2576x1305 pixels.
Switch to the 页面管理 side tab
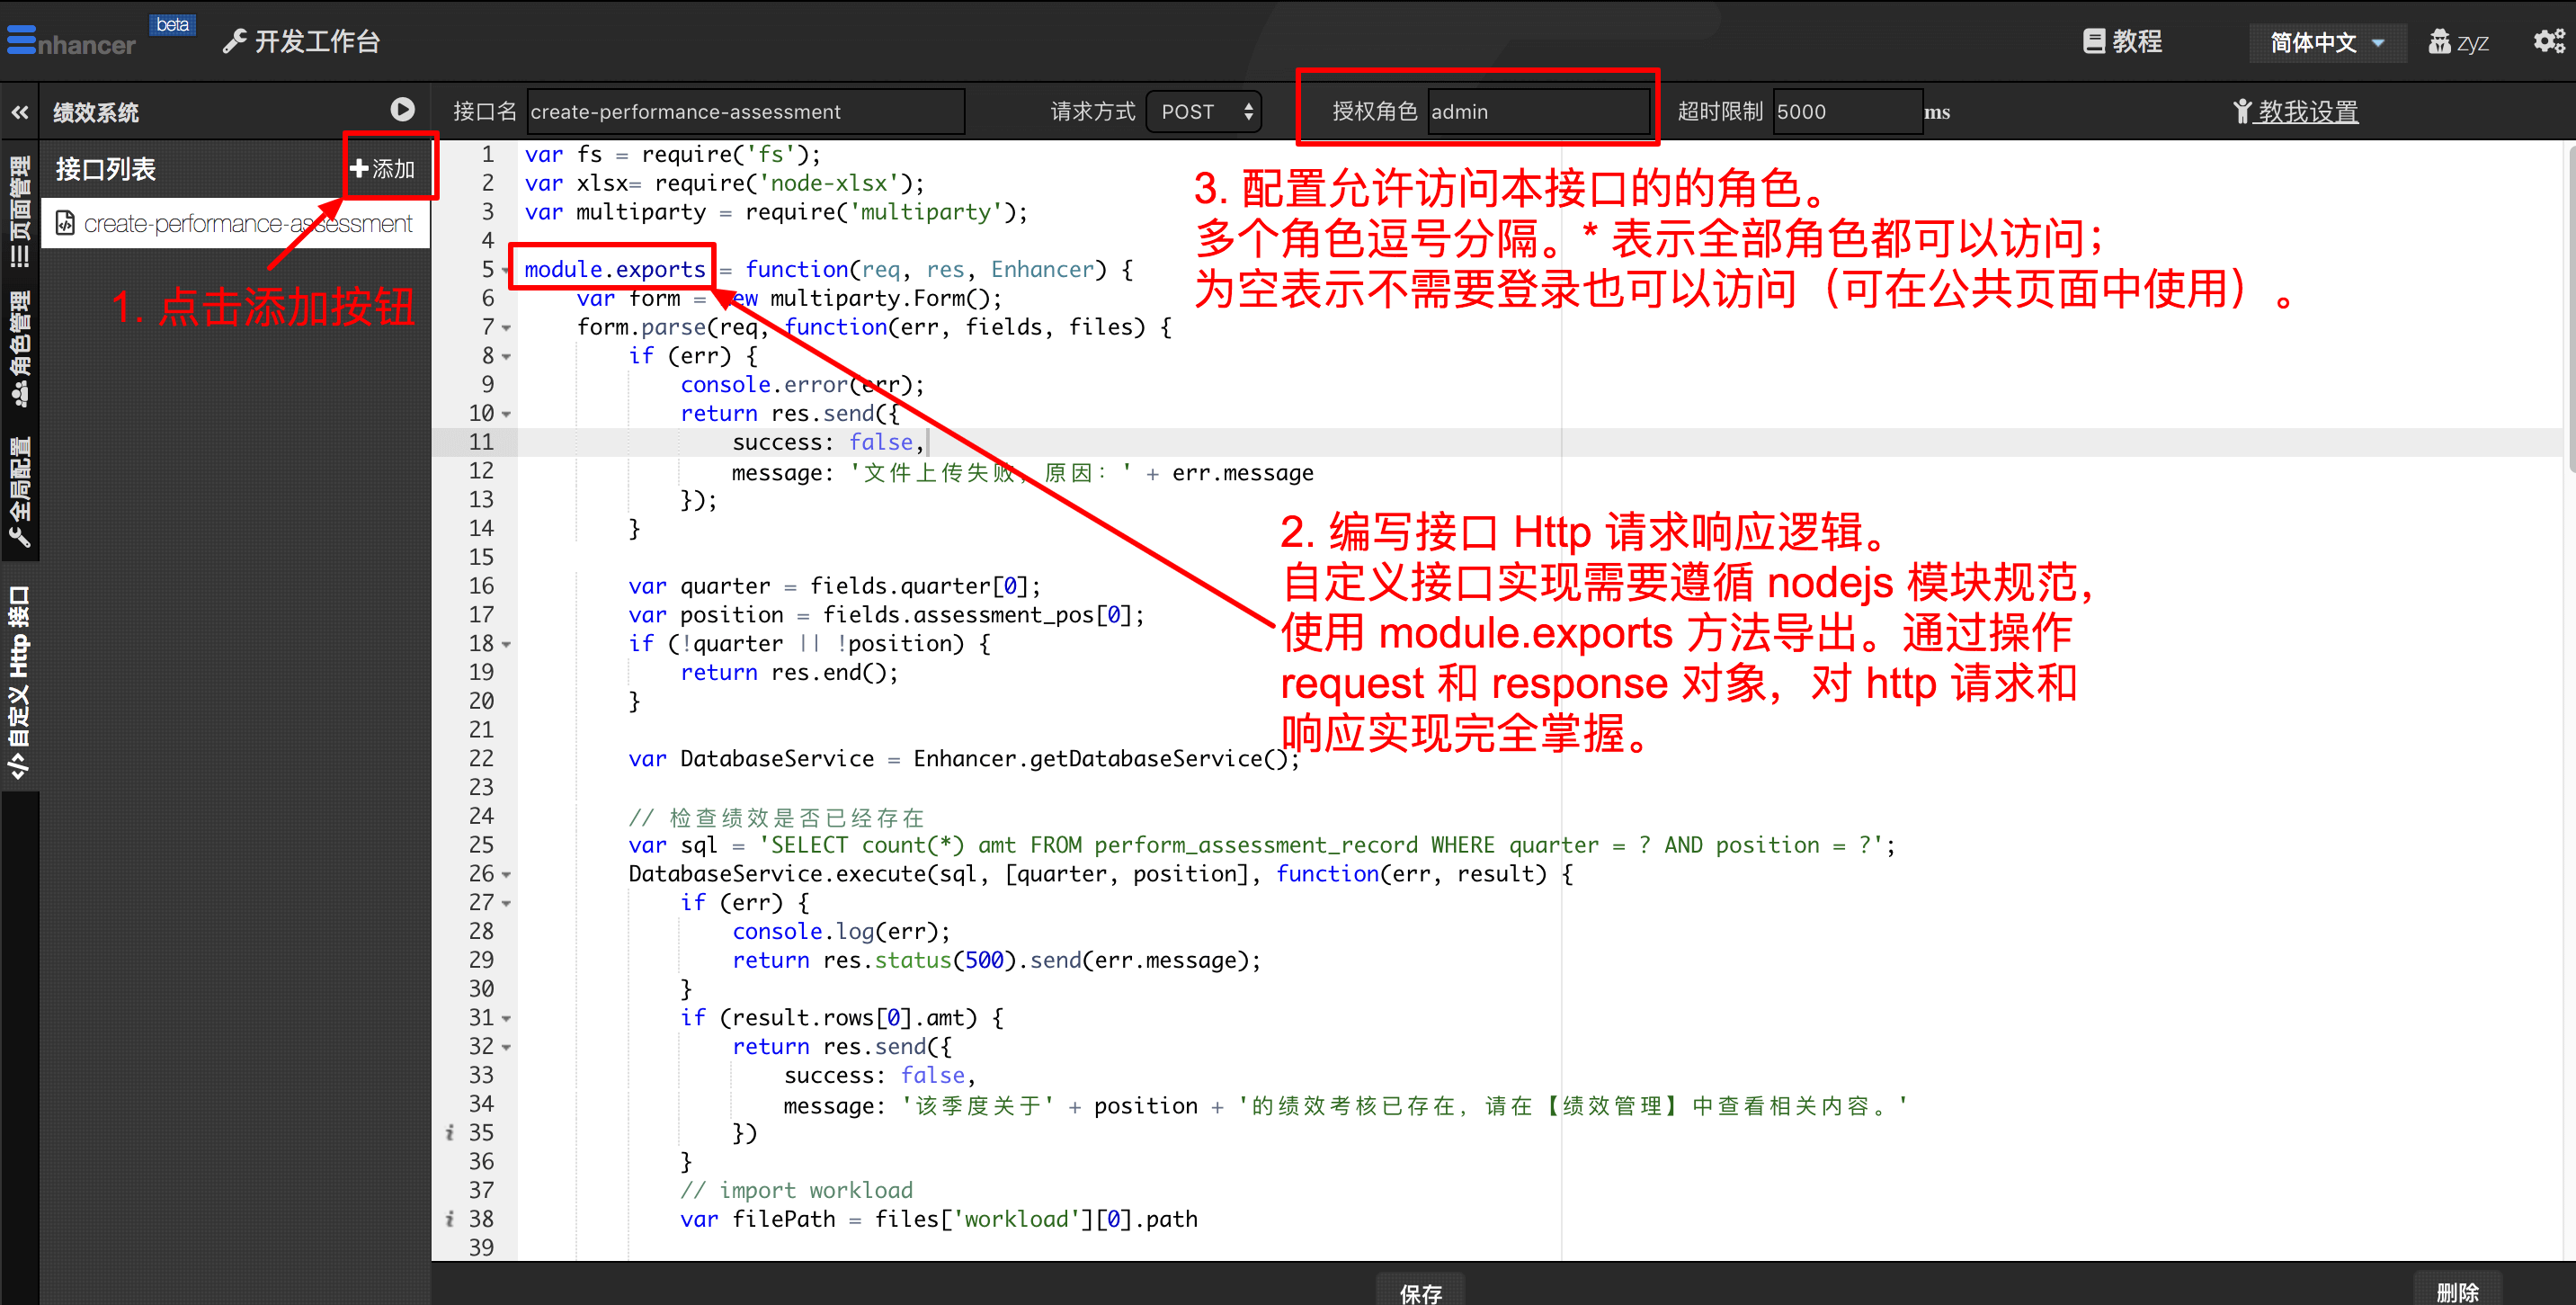pos(20,212)
